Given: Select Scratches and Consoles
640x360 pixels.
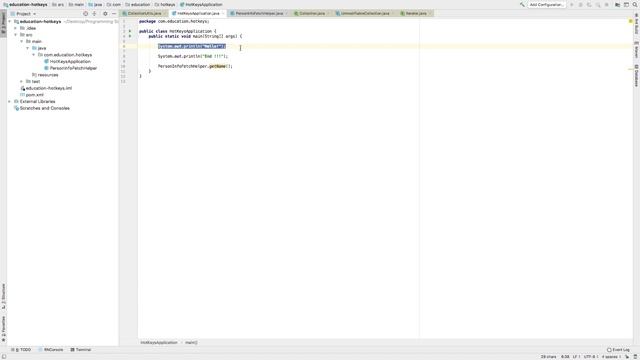Looking at the screenshot, I should pyautogui.click(x=42, y=108).
